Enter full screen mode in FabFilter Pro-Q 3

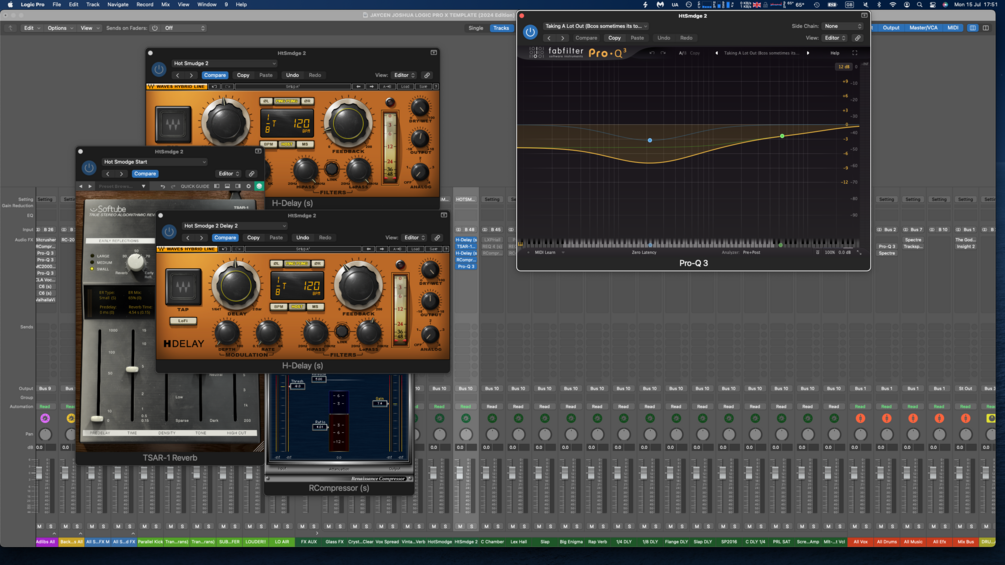tap(854, 53)
